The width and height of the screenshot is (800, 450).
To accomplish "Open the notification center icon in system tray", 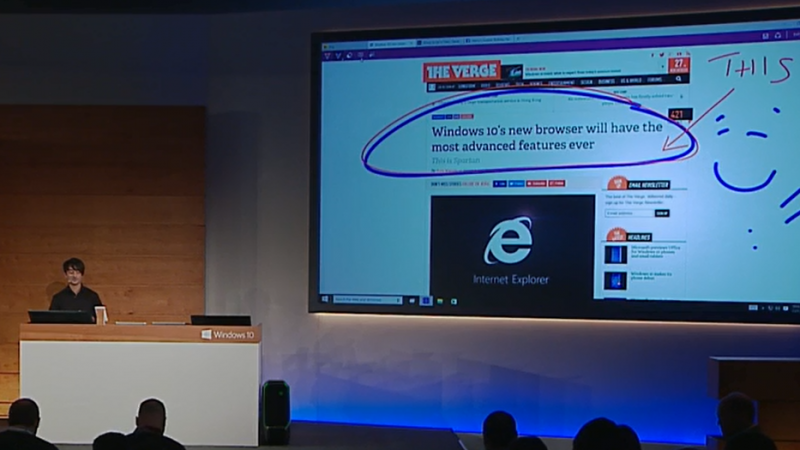I will tap(786, 308).
